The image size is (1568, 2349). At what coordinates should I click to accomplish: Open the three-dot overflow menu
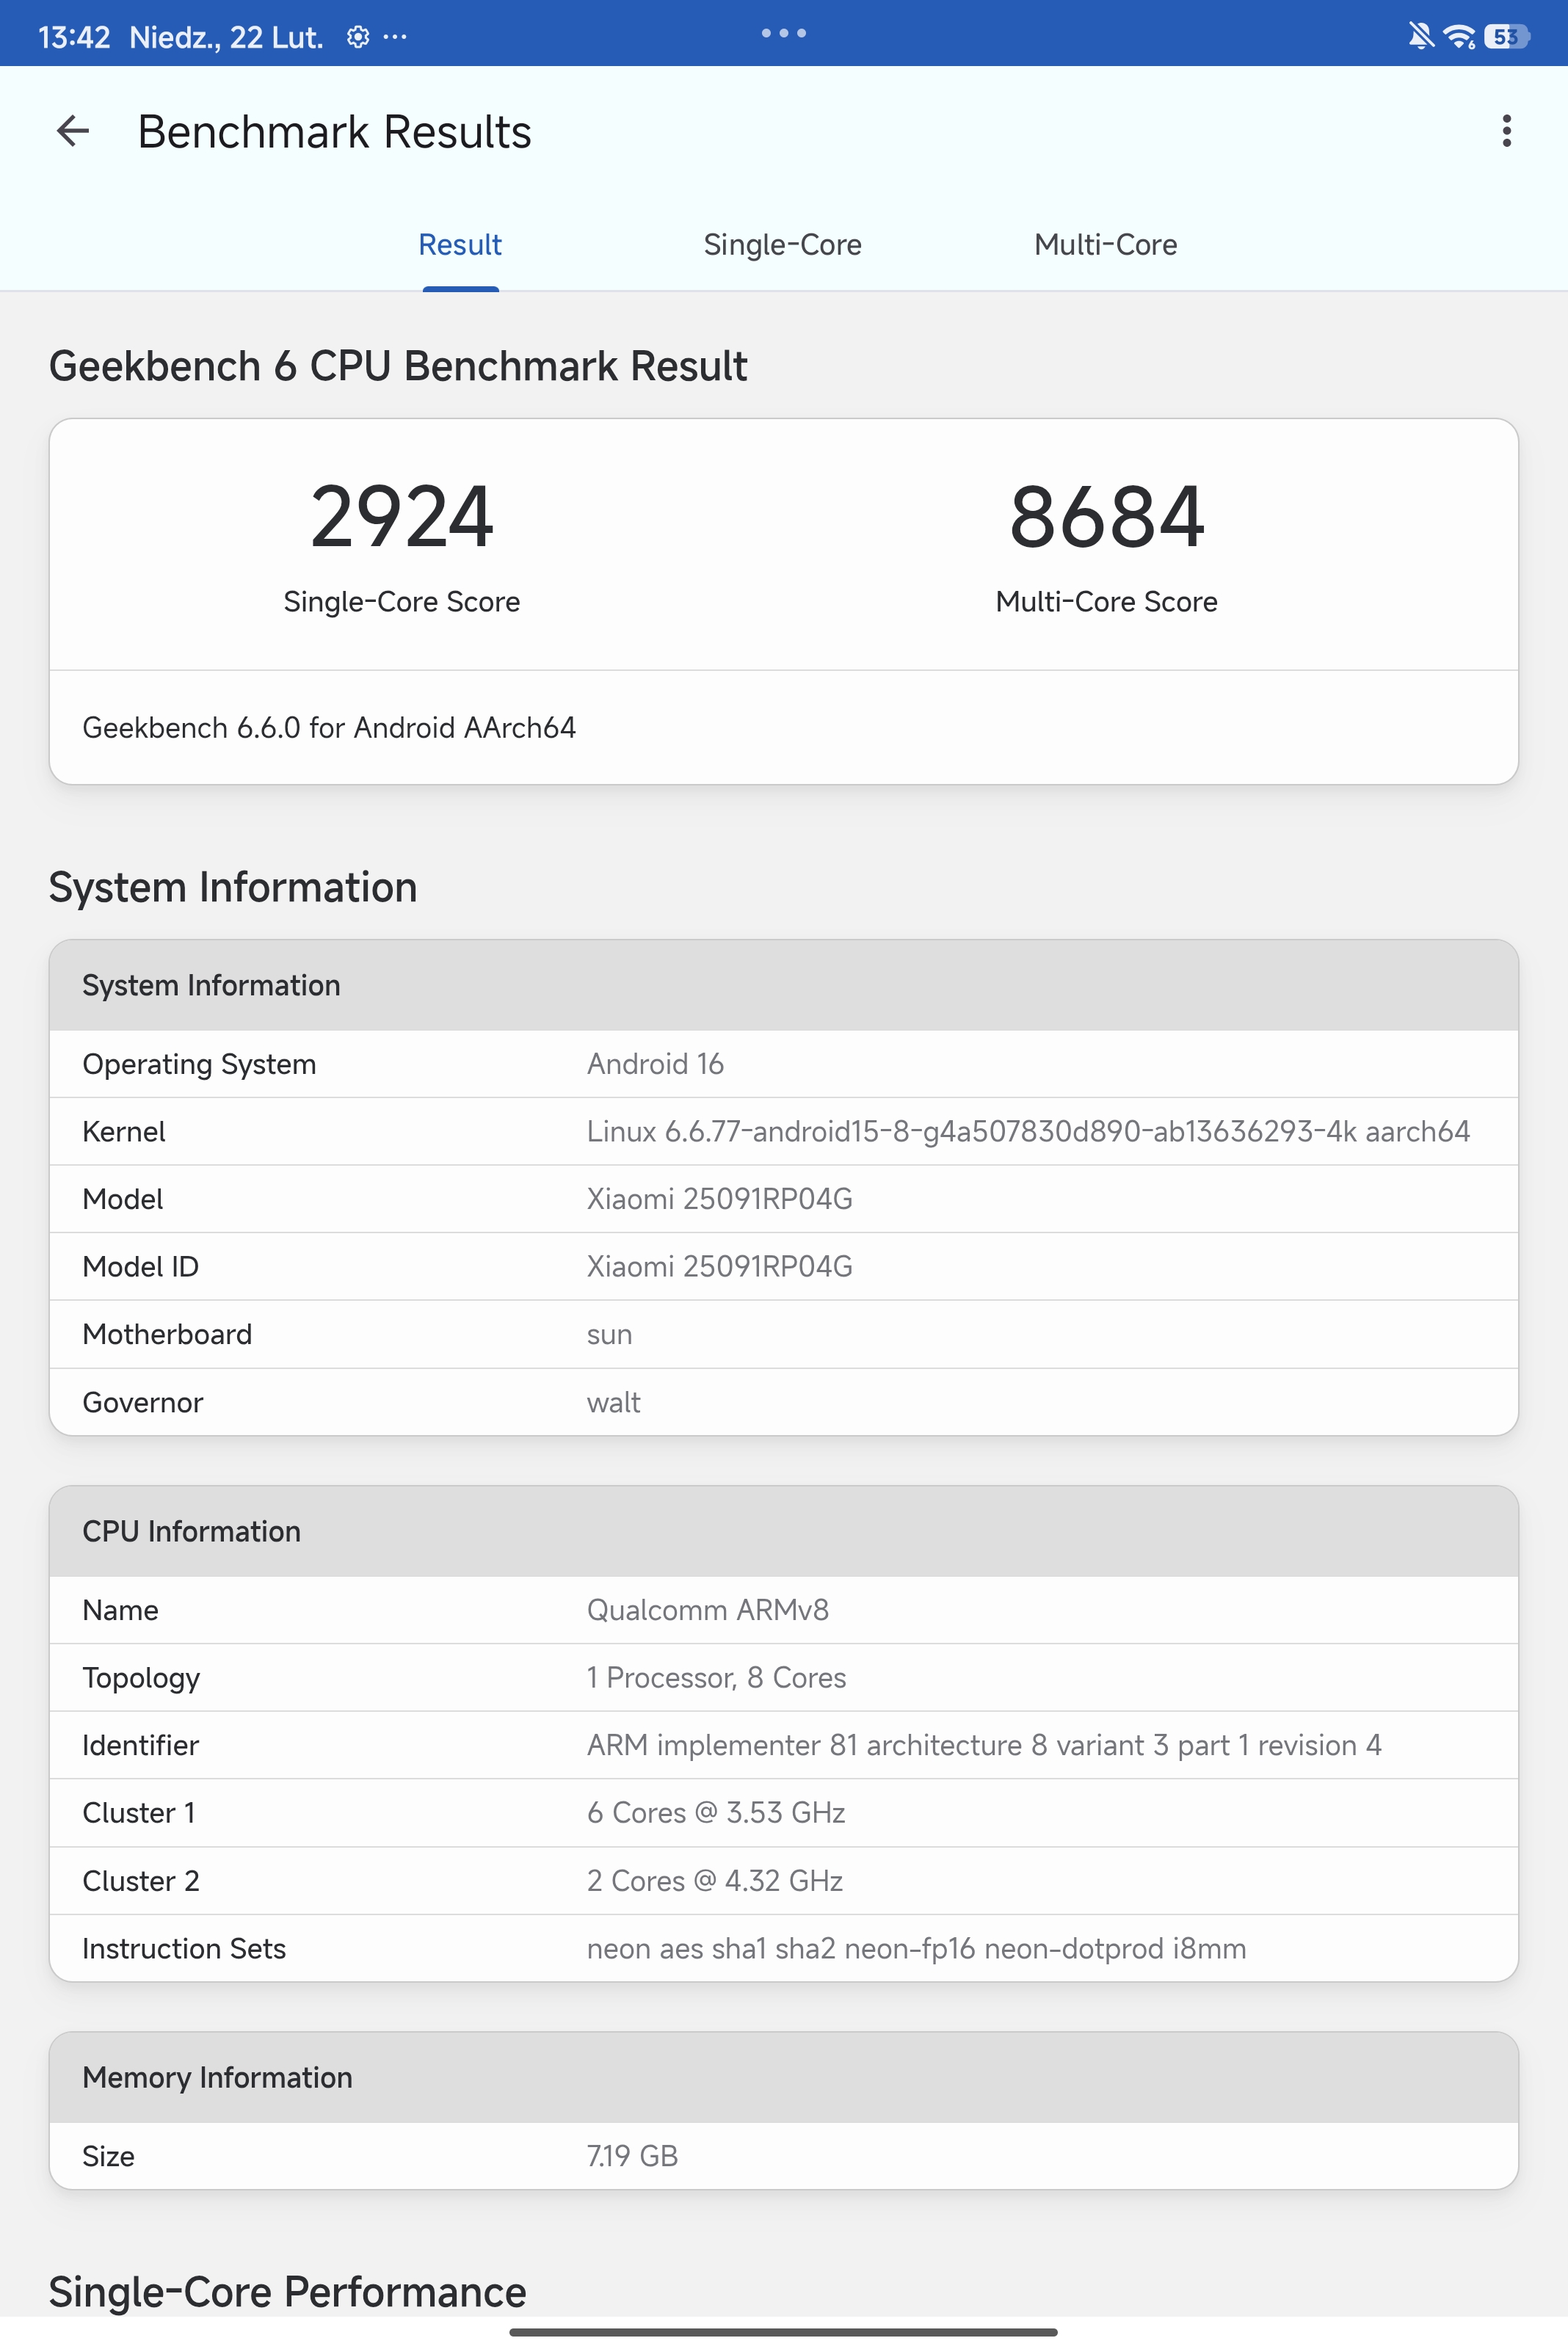point(1505,131)
